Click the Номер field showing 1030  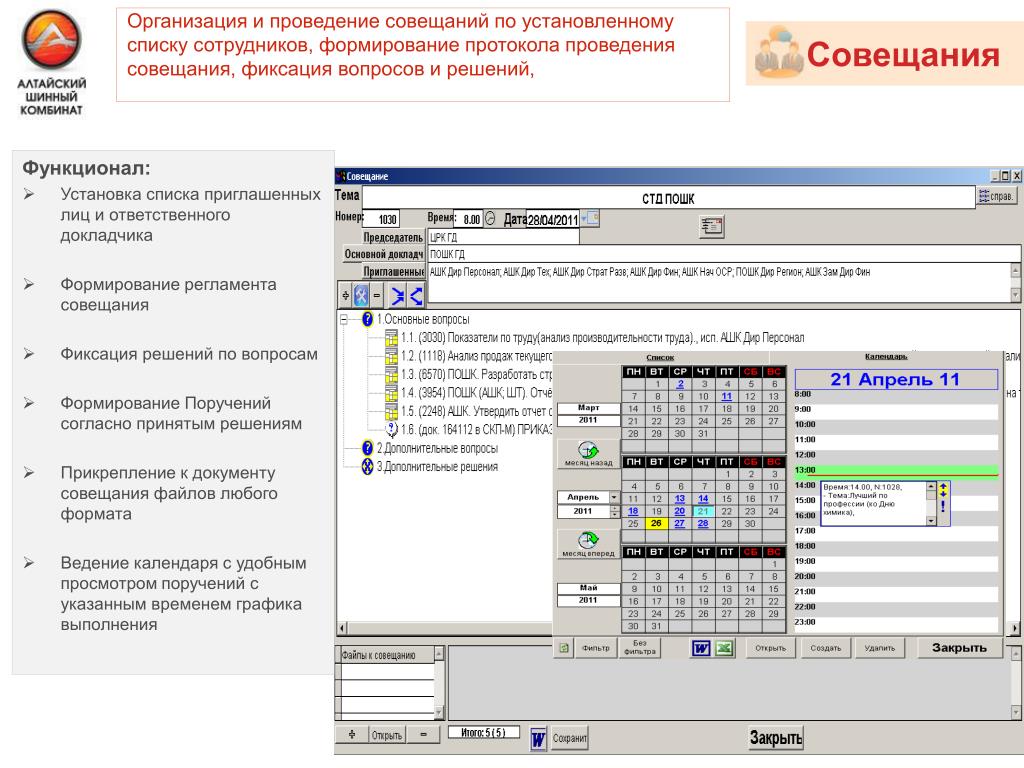pyautogui.click(x=381, y=219)
